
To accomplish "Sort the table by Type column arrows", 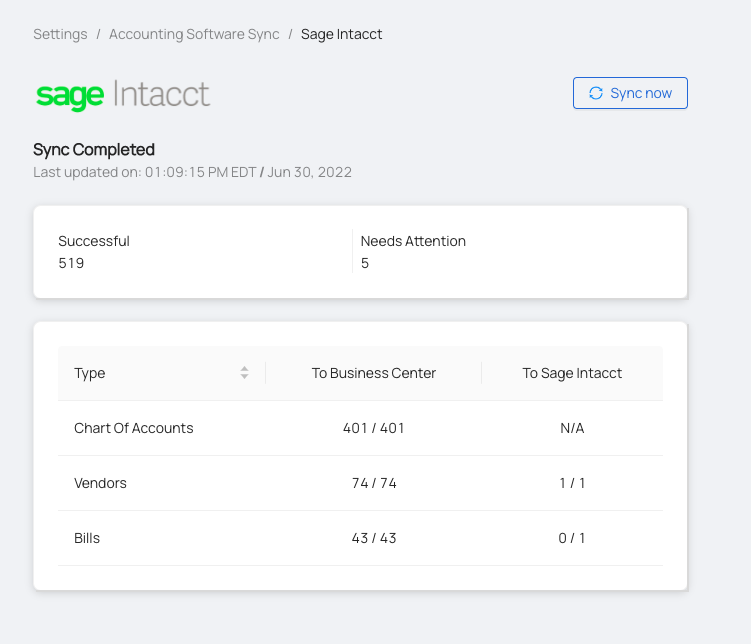I will click(244, 373).
